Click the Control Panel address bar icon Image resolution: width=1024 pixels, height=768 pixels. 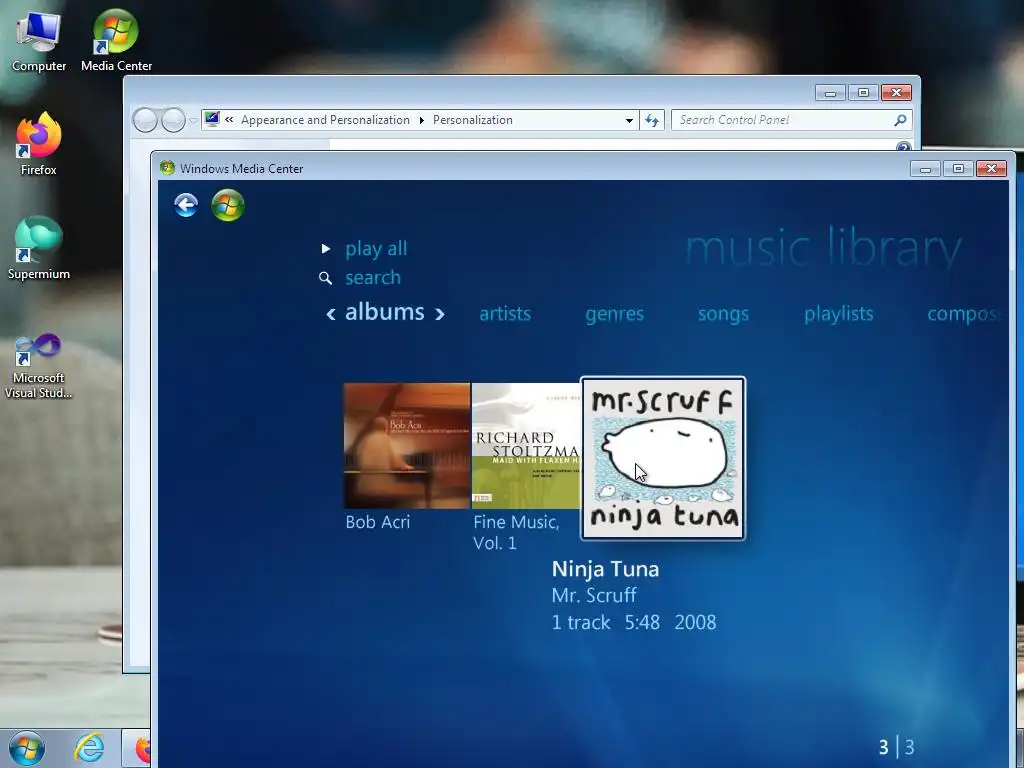click(212, 120)
